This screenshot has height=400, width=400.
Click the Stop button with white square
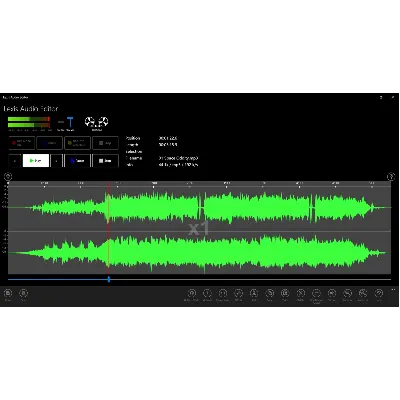click(x=105, y=161)
